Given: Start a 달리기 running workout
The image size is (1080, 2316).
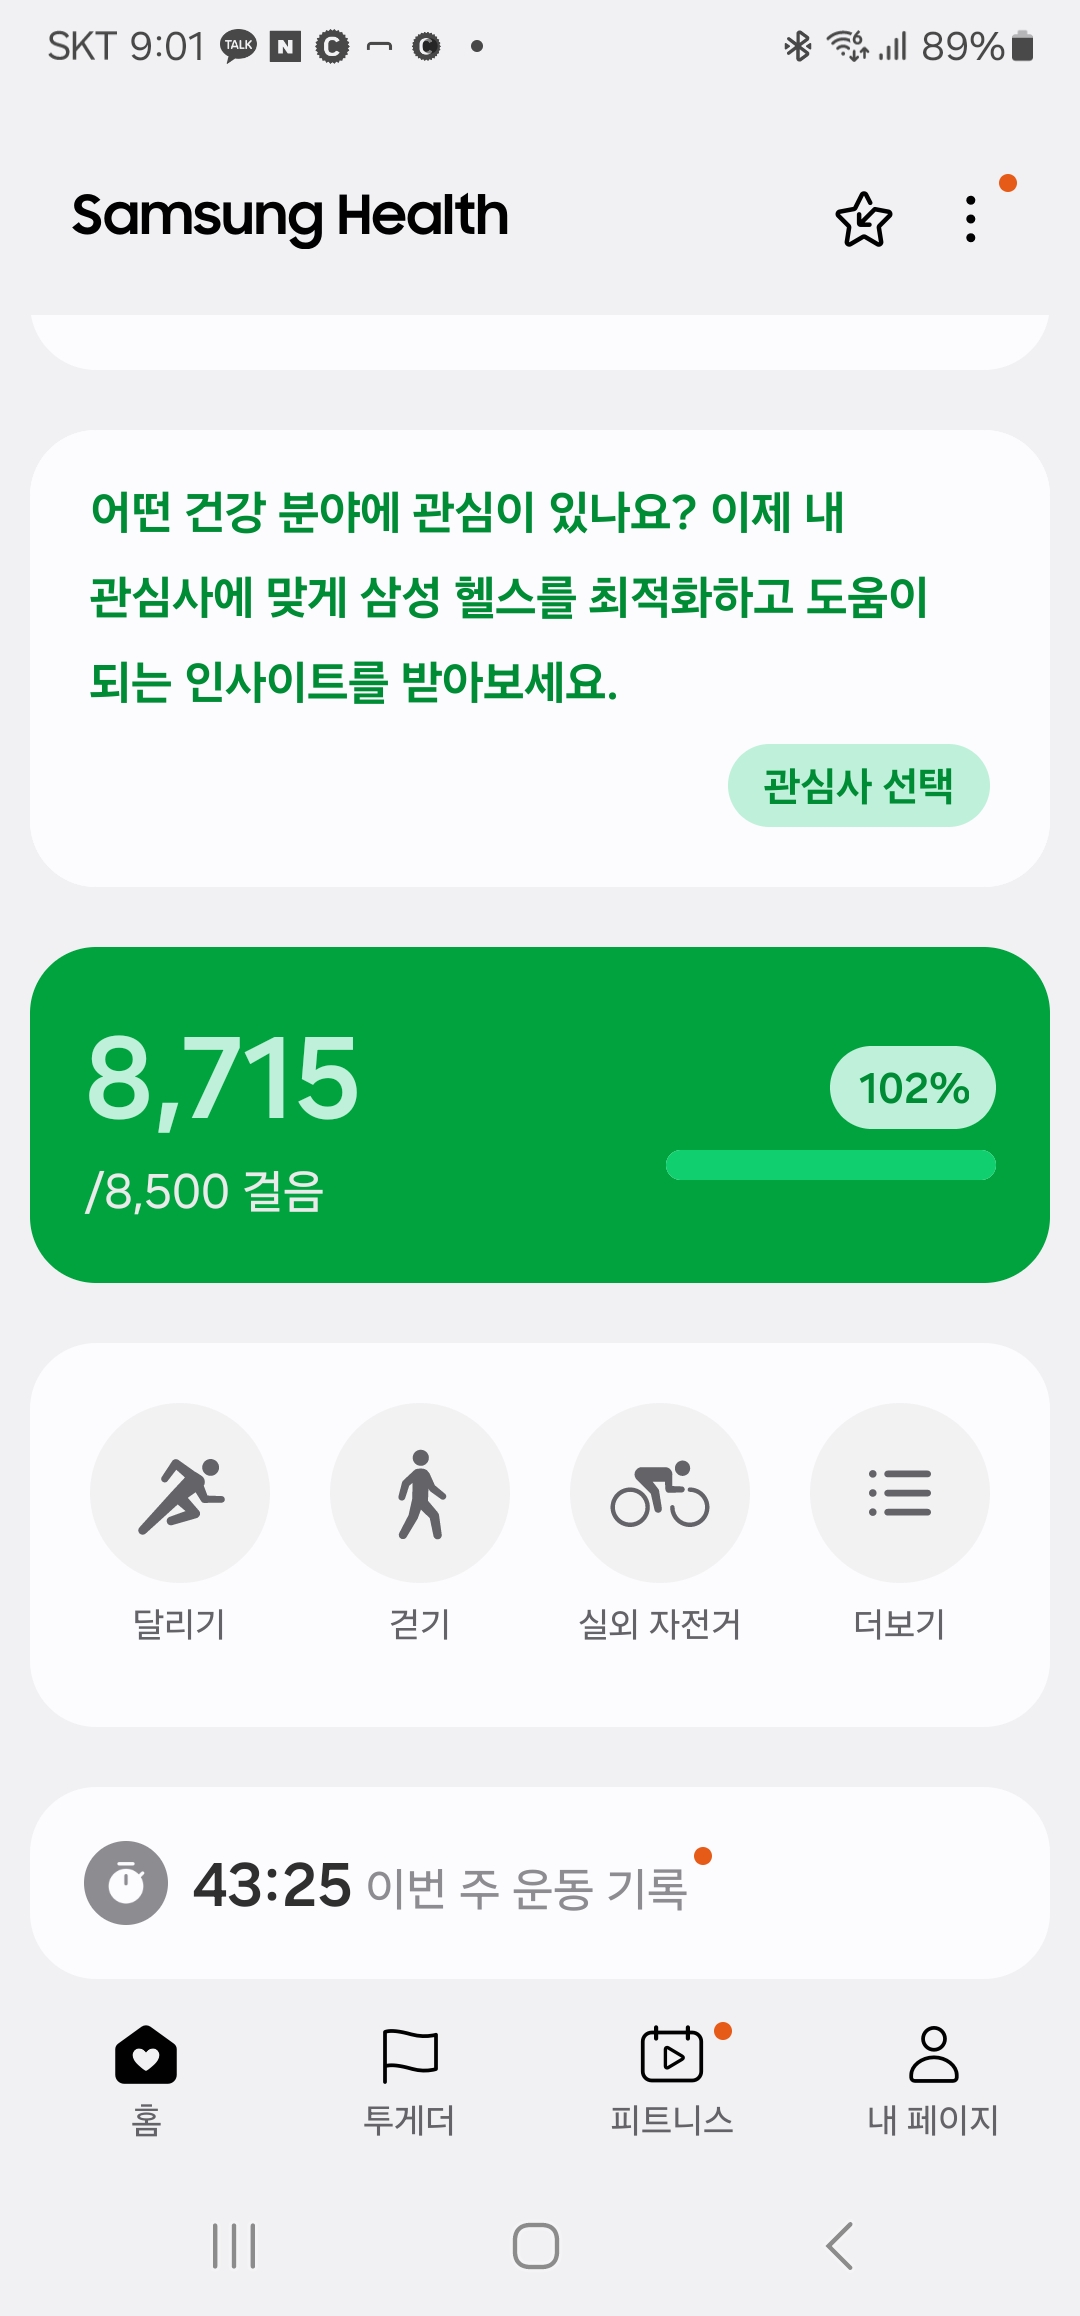Looking at the screenshot, I should tap(180, 1493).
